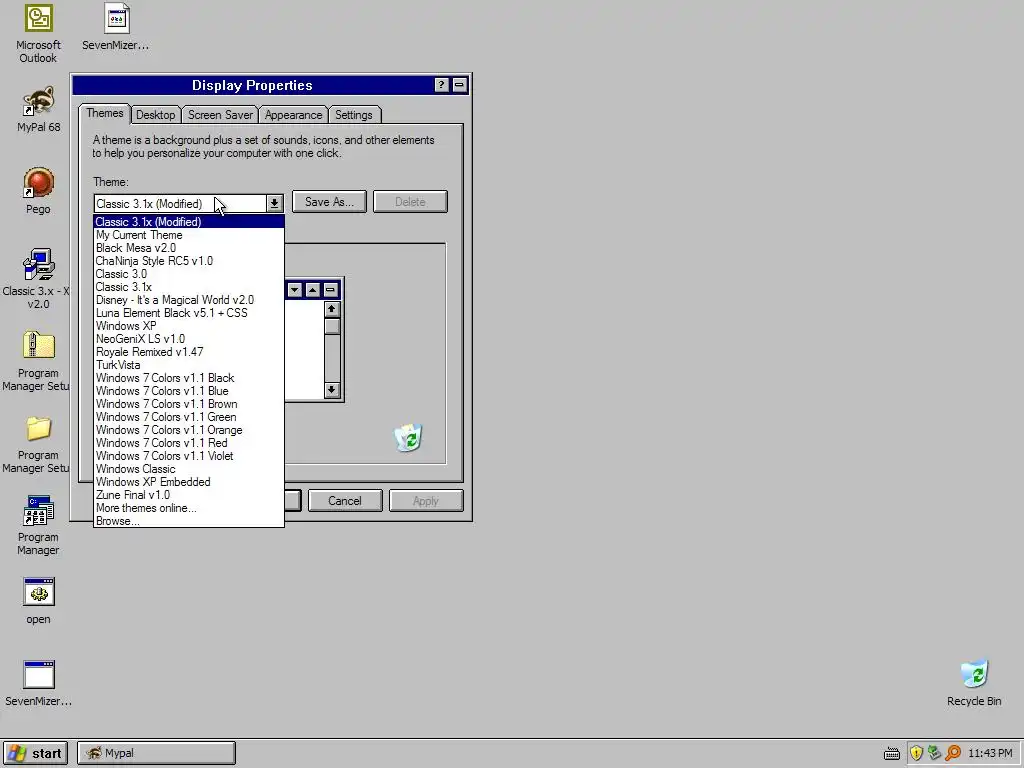Click the preview window up-arrow title button
Screen dimensions: 1024x768
pyautogui.click(x=313, y=290)
